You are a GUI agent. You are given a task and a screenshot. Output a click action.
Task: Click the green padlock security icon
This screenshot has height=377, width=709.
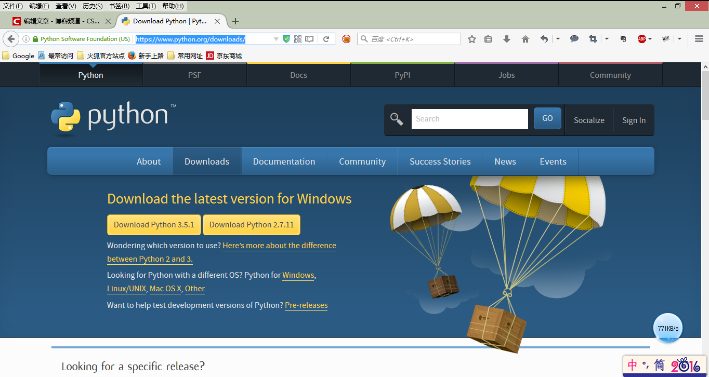point(35,39)
